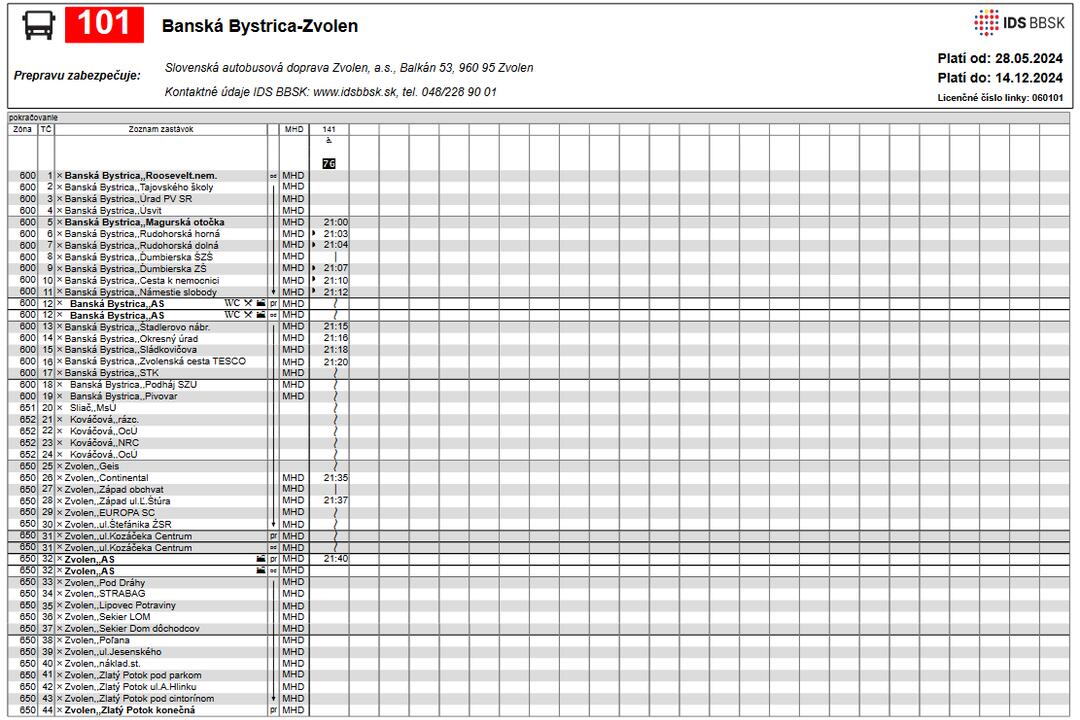Click the black 76 note badge

pos(329,163)
